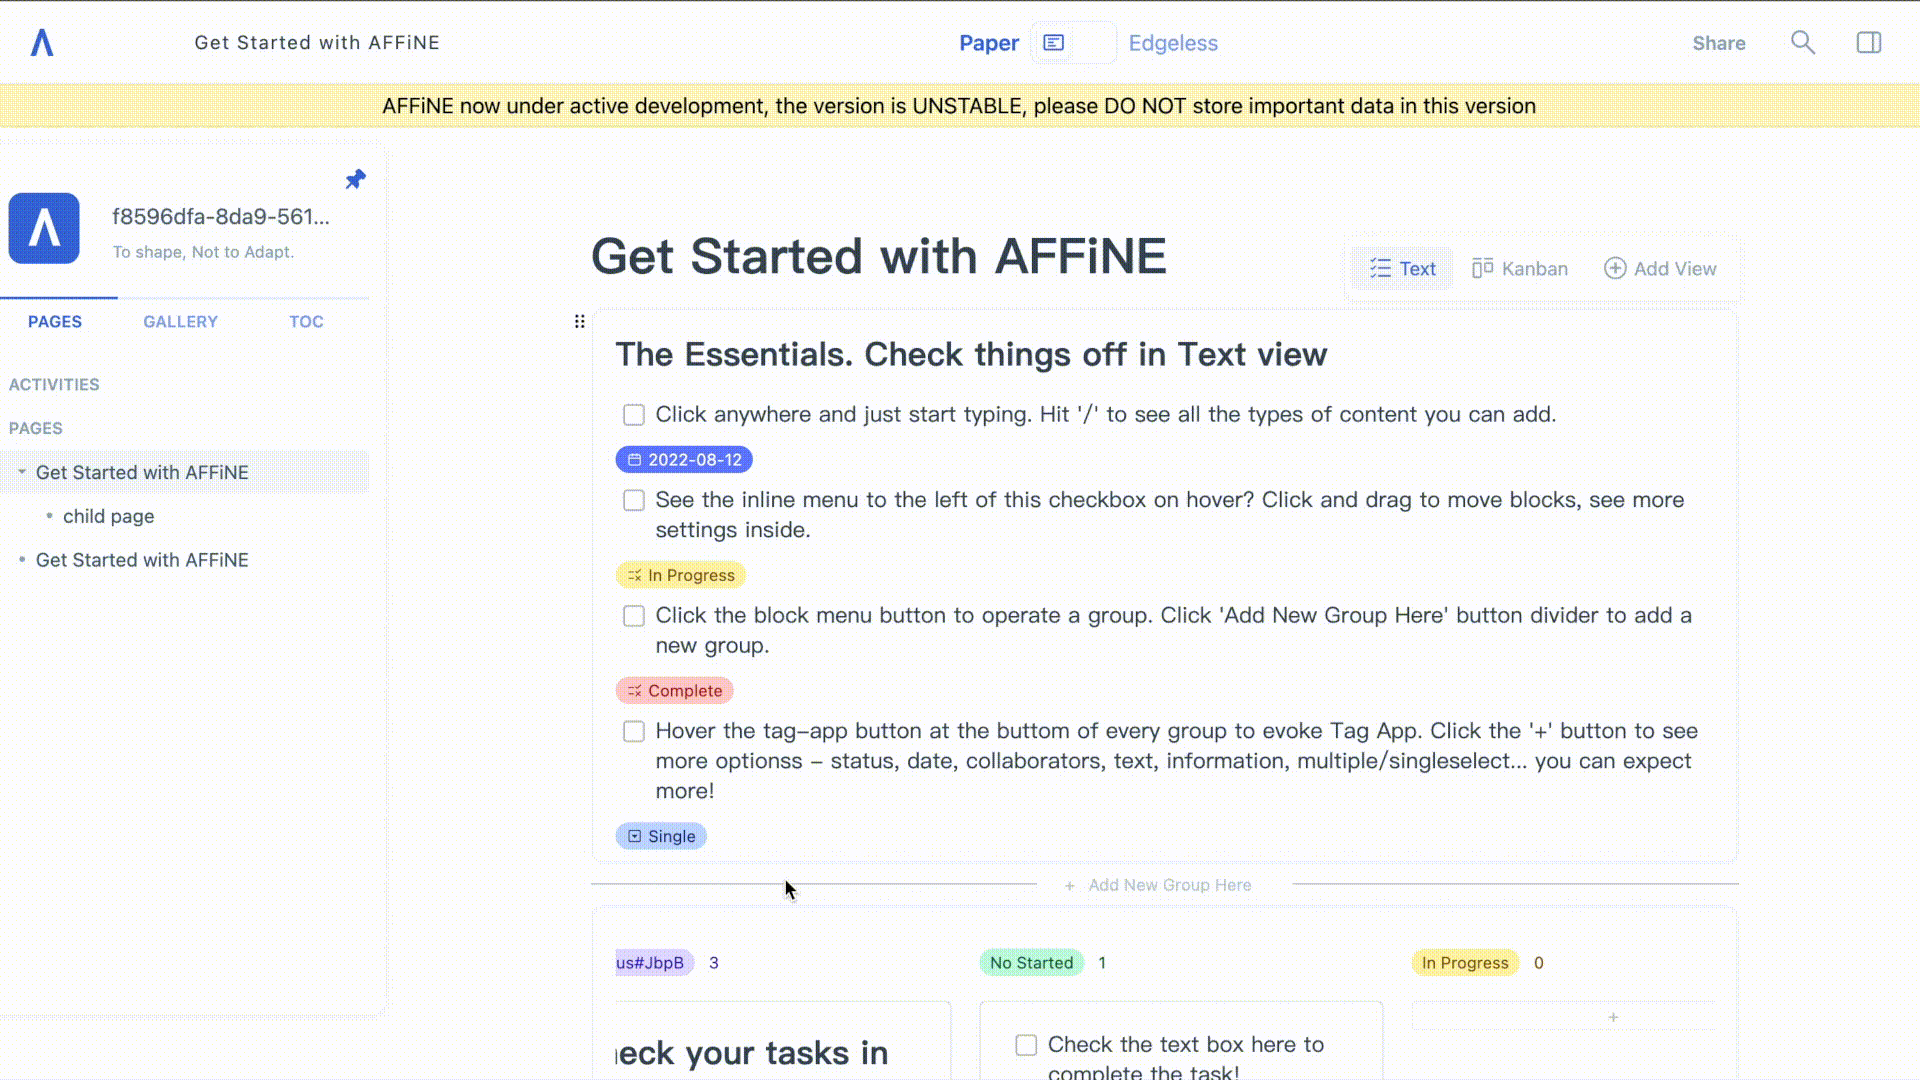The image size is (1920, 1080).
Task: Click bullet before the second Get Started with AFFiNE page
Action: (22, 560)
